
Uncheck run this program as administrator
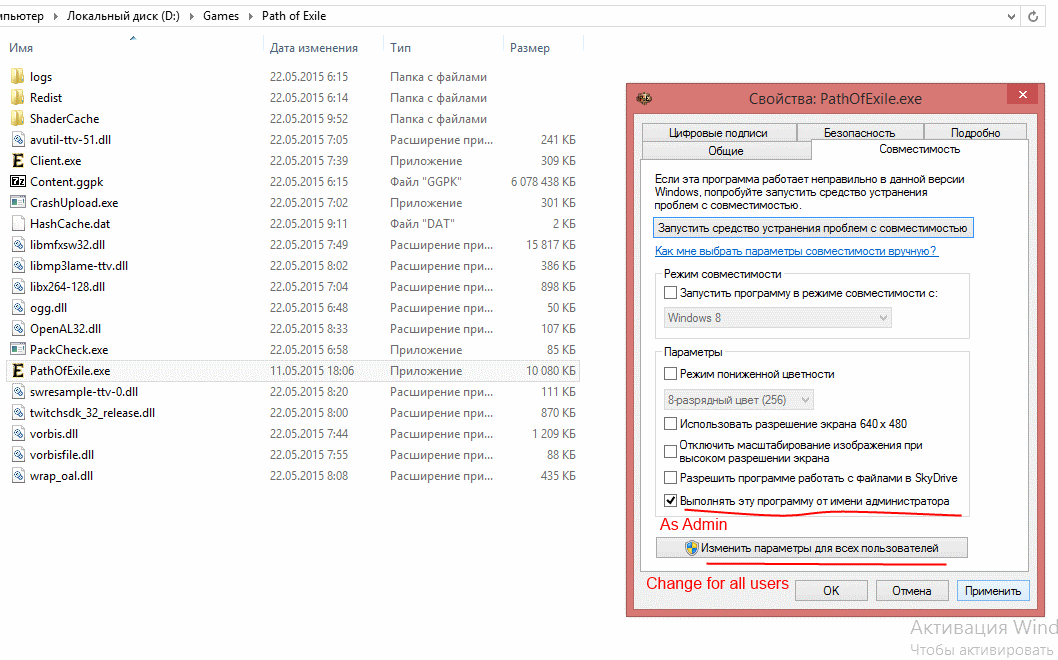pos(671,501)
